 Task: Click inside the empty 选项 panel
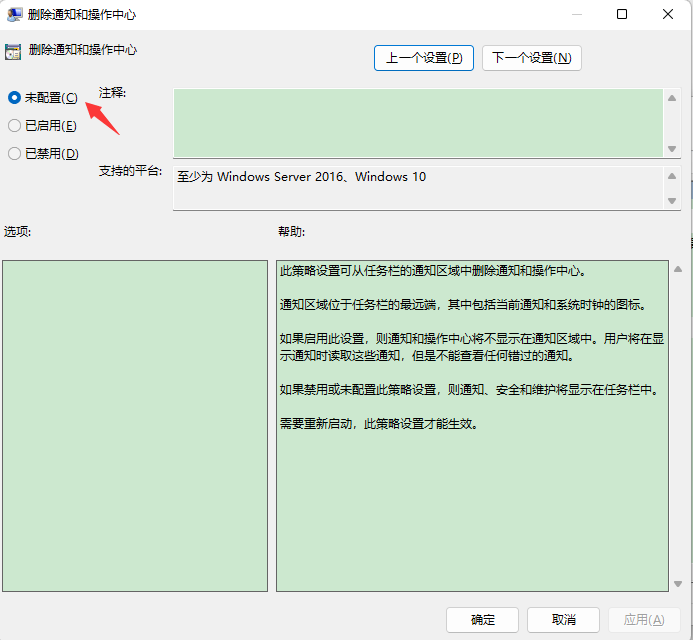coord(133,425)
